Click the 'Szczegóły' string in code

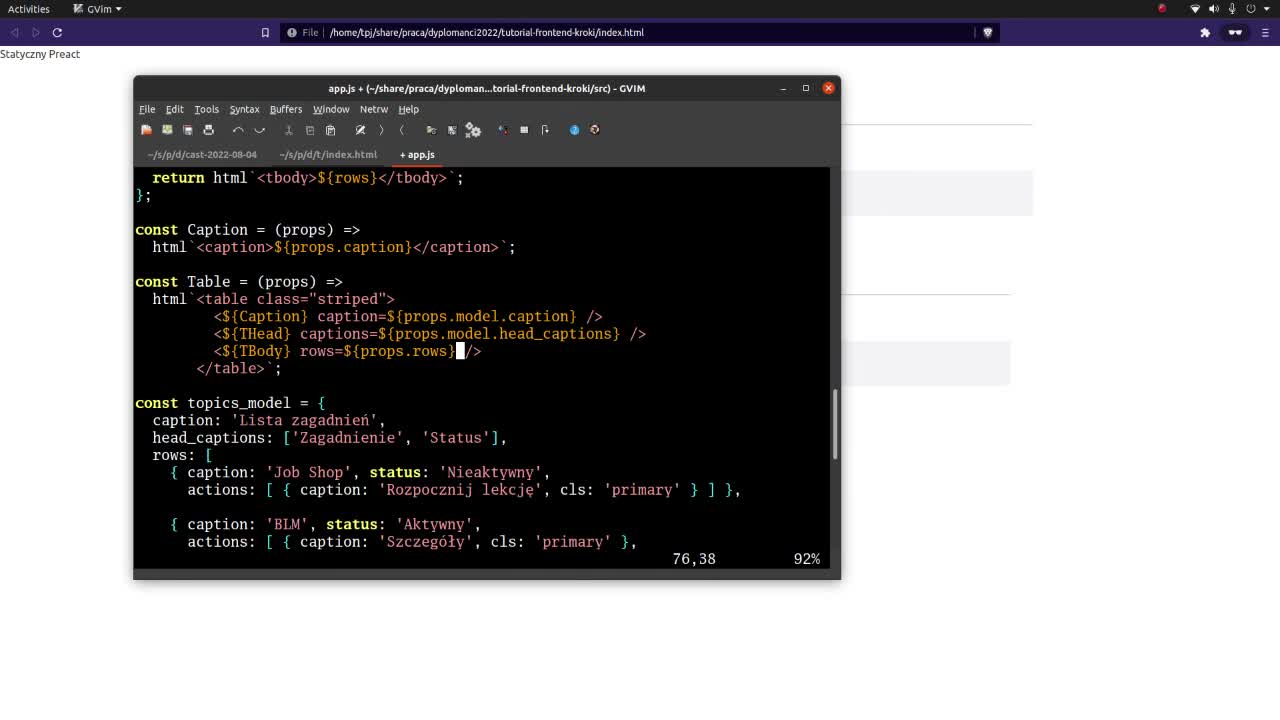(425, 542)
